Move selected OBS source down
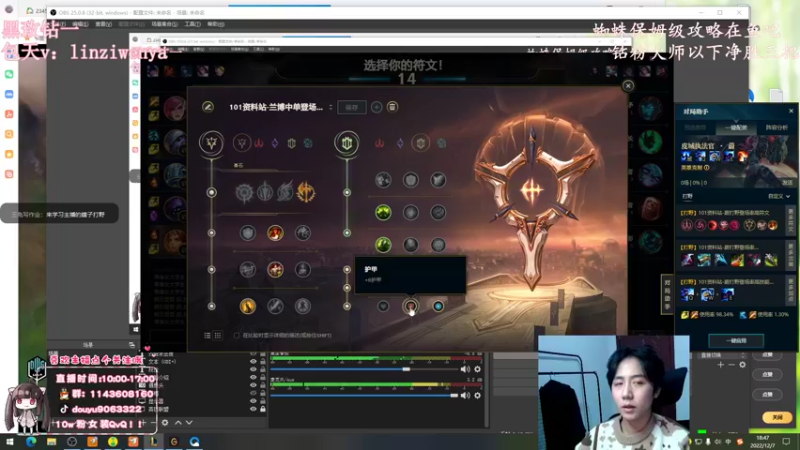The height and width of the screenshot is (450, 800). click(x=189, y=422)
